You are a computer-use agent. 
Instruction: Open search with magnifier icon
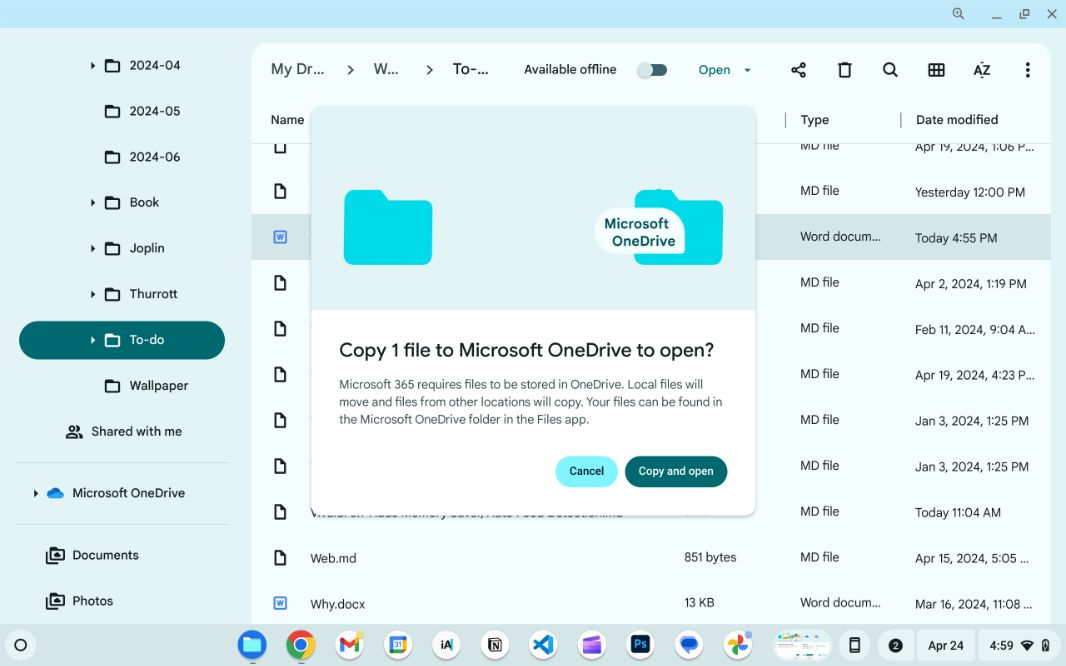[890, 70]
